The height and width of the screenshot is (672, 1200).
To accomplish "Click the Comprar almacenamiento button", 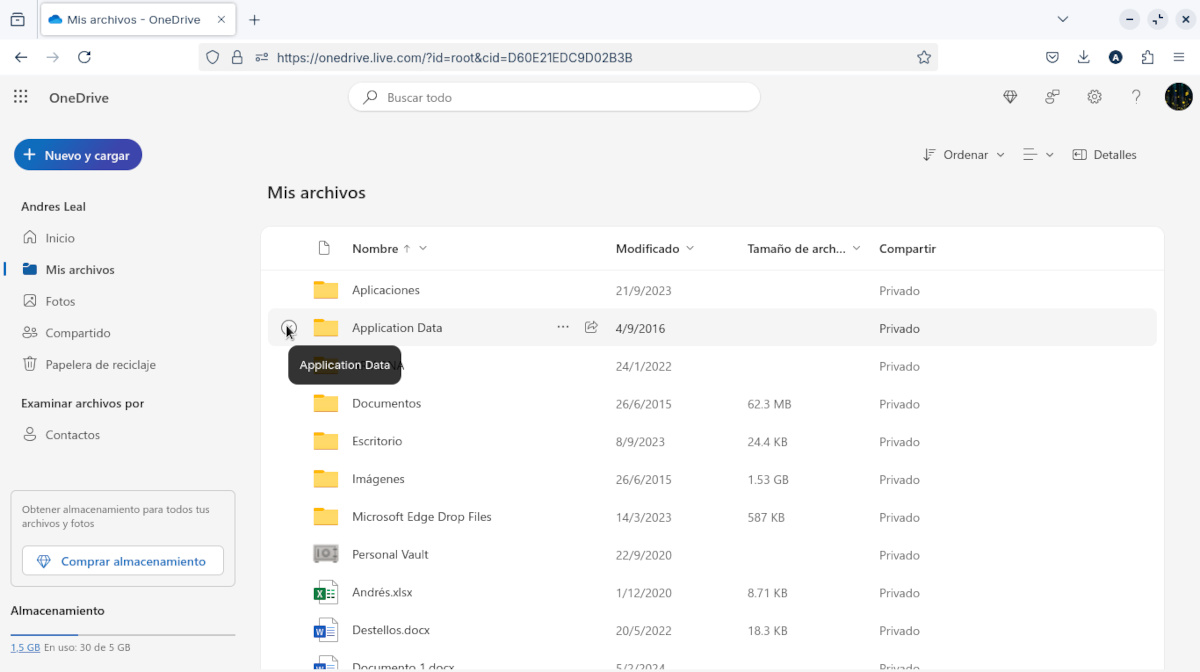I will (x=123, y=561).
